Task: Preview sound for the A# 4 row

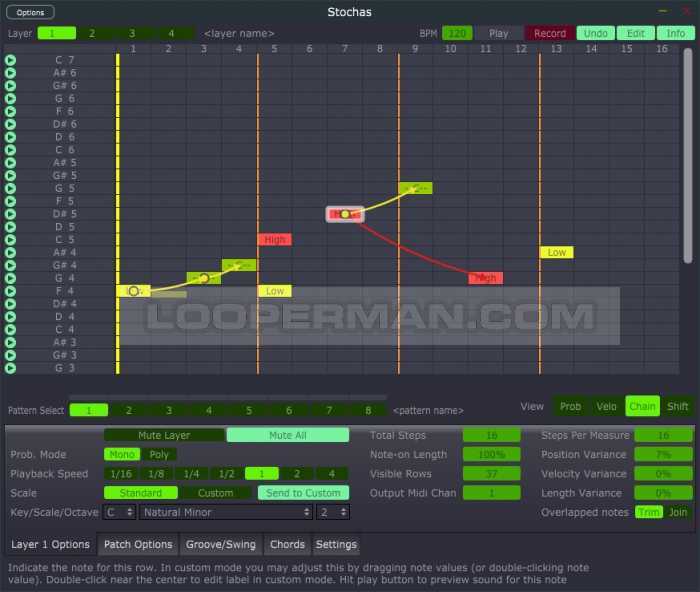Action: pos(10,253)
